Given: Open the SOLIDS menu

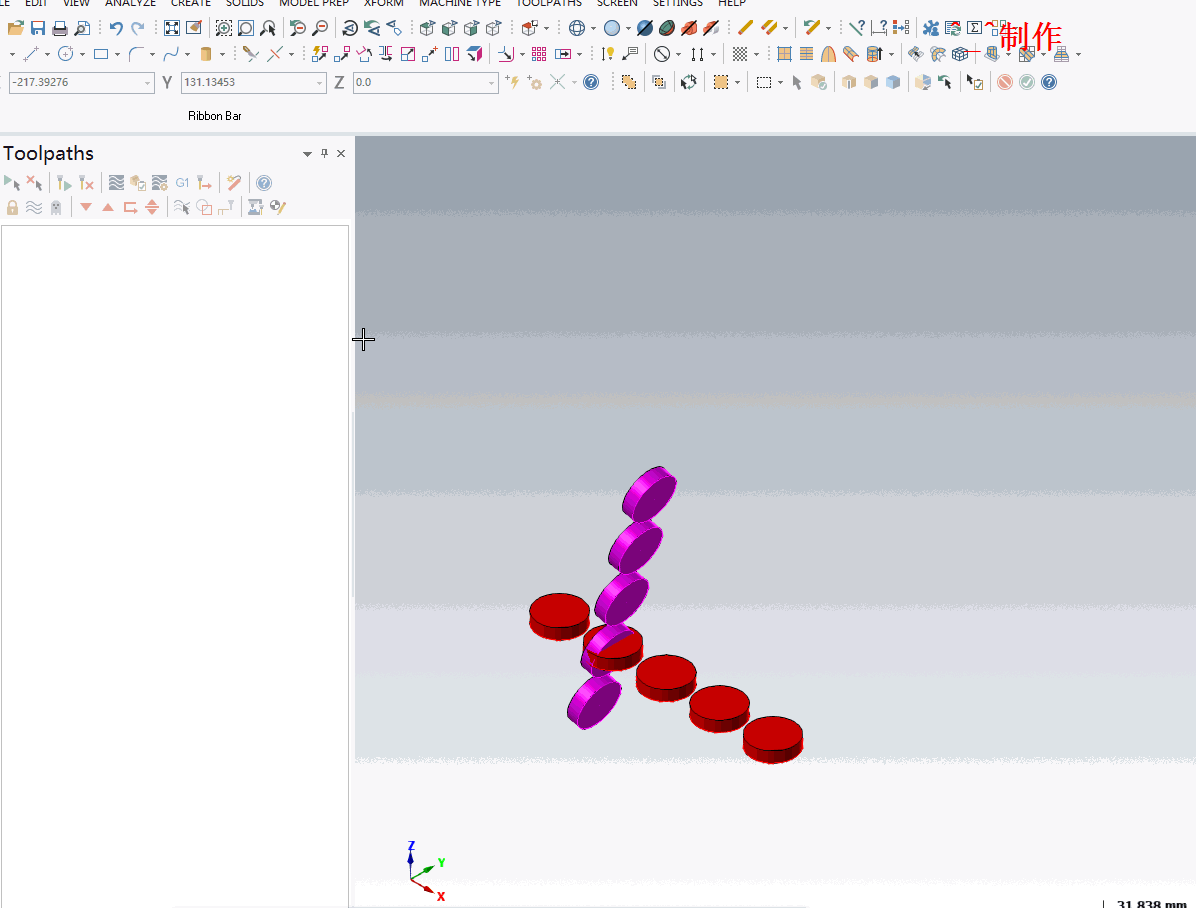Looking at the screenshot, I should click(245, 3).
